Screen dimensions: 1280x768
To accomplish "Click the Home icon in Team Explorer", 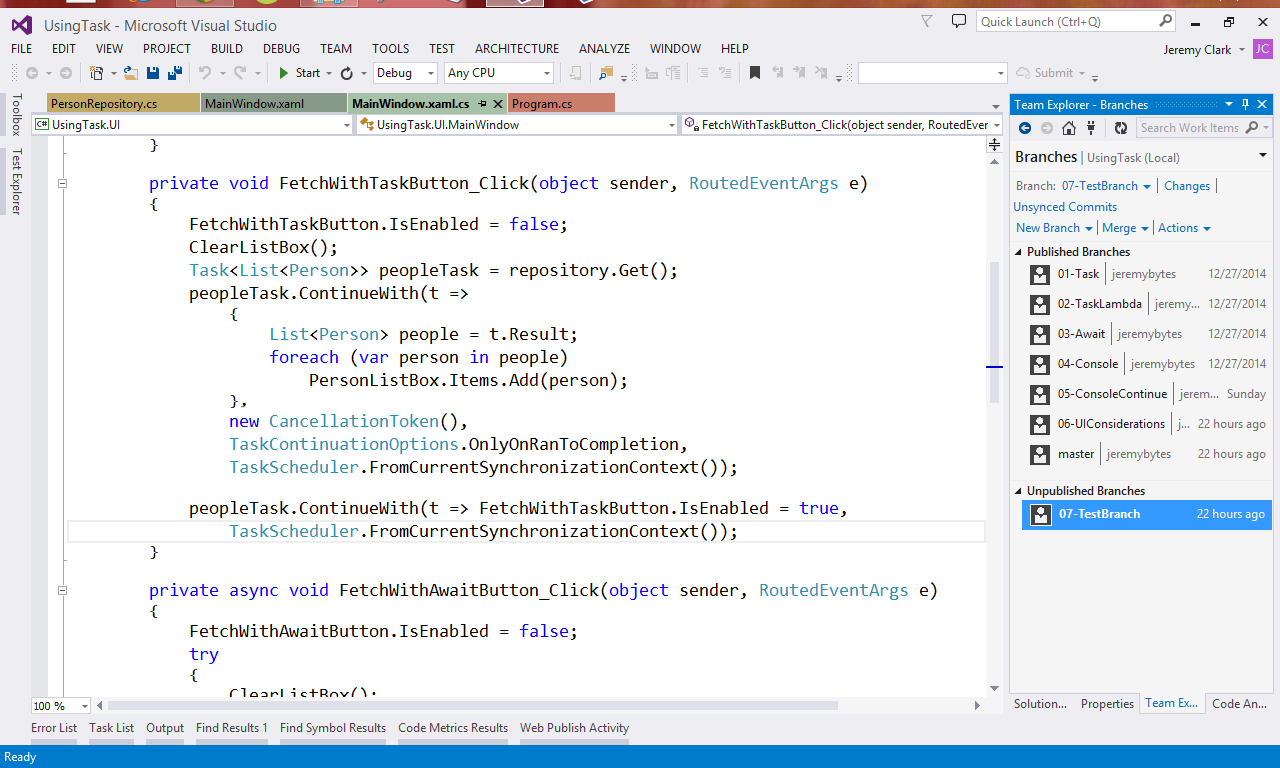I will pyautogui.click(x=1068, y=127).
